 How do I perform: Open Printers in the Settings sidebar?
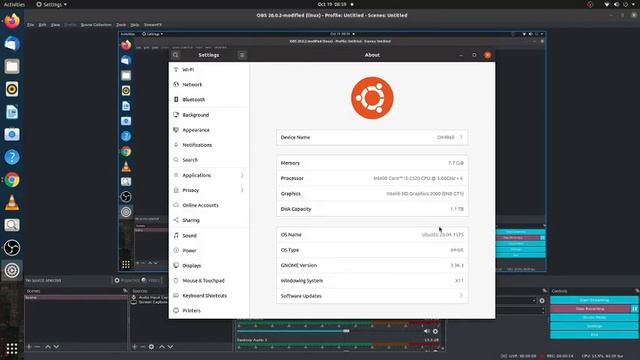(x=209, y=311)
